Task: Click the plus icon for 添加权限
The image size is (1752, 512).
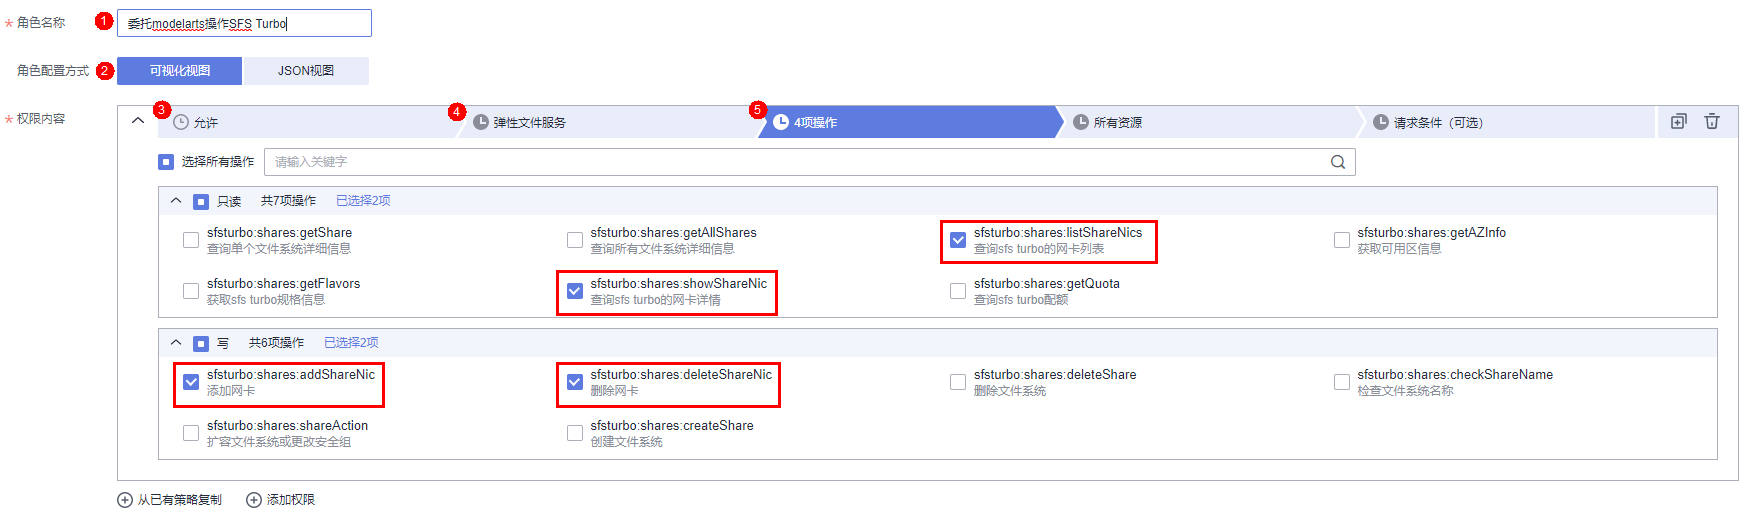Action: (x=254, y=500)
